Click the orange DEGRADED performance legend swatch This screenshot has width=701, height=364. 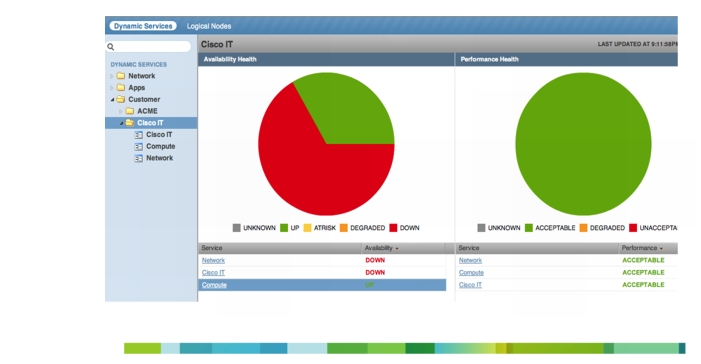pos(583,228)
